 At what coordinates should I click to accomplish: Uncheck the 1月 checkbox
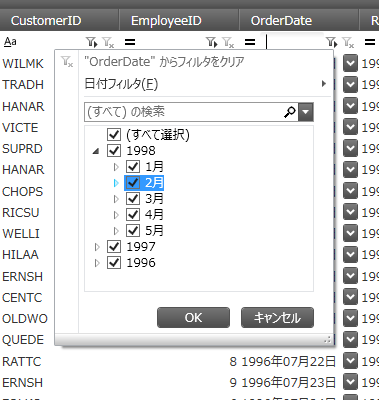coord(133,167)
